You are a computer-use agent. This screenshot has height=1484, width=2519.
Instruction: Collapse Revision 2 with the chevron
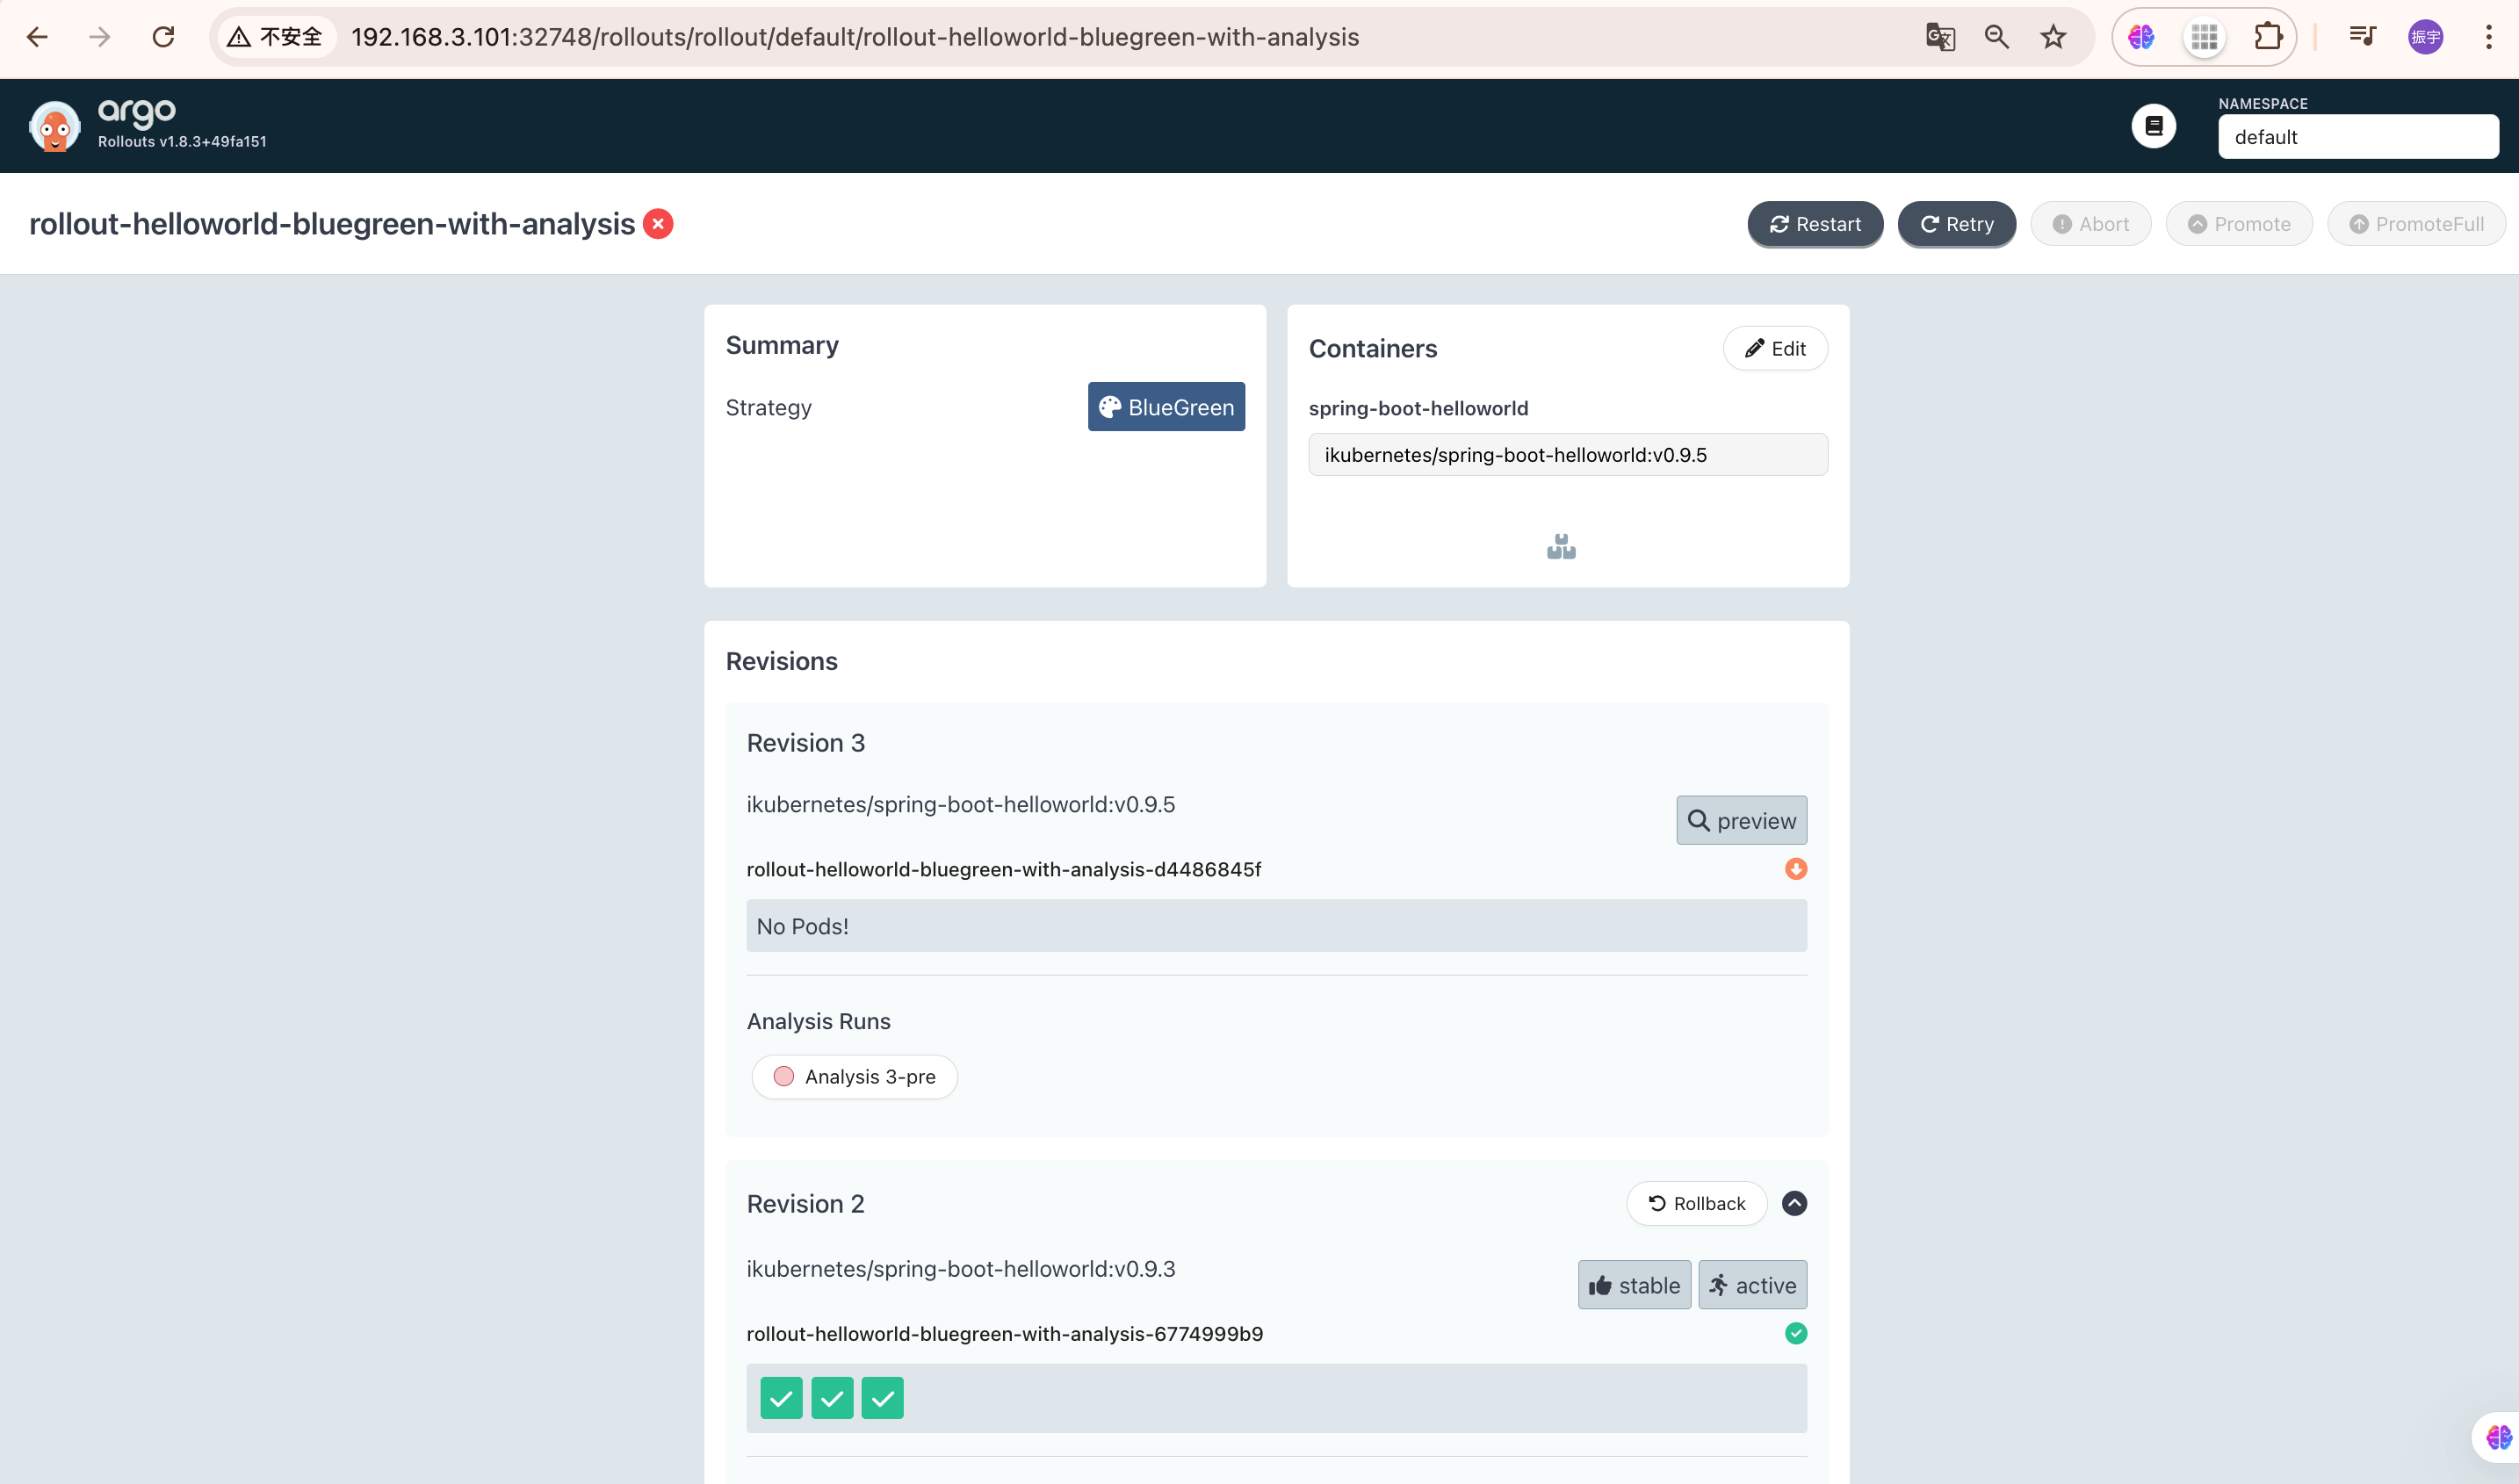click(x=1794, y=1203)
